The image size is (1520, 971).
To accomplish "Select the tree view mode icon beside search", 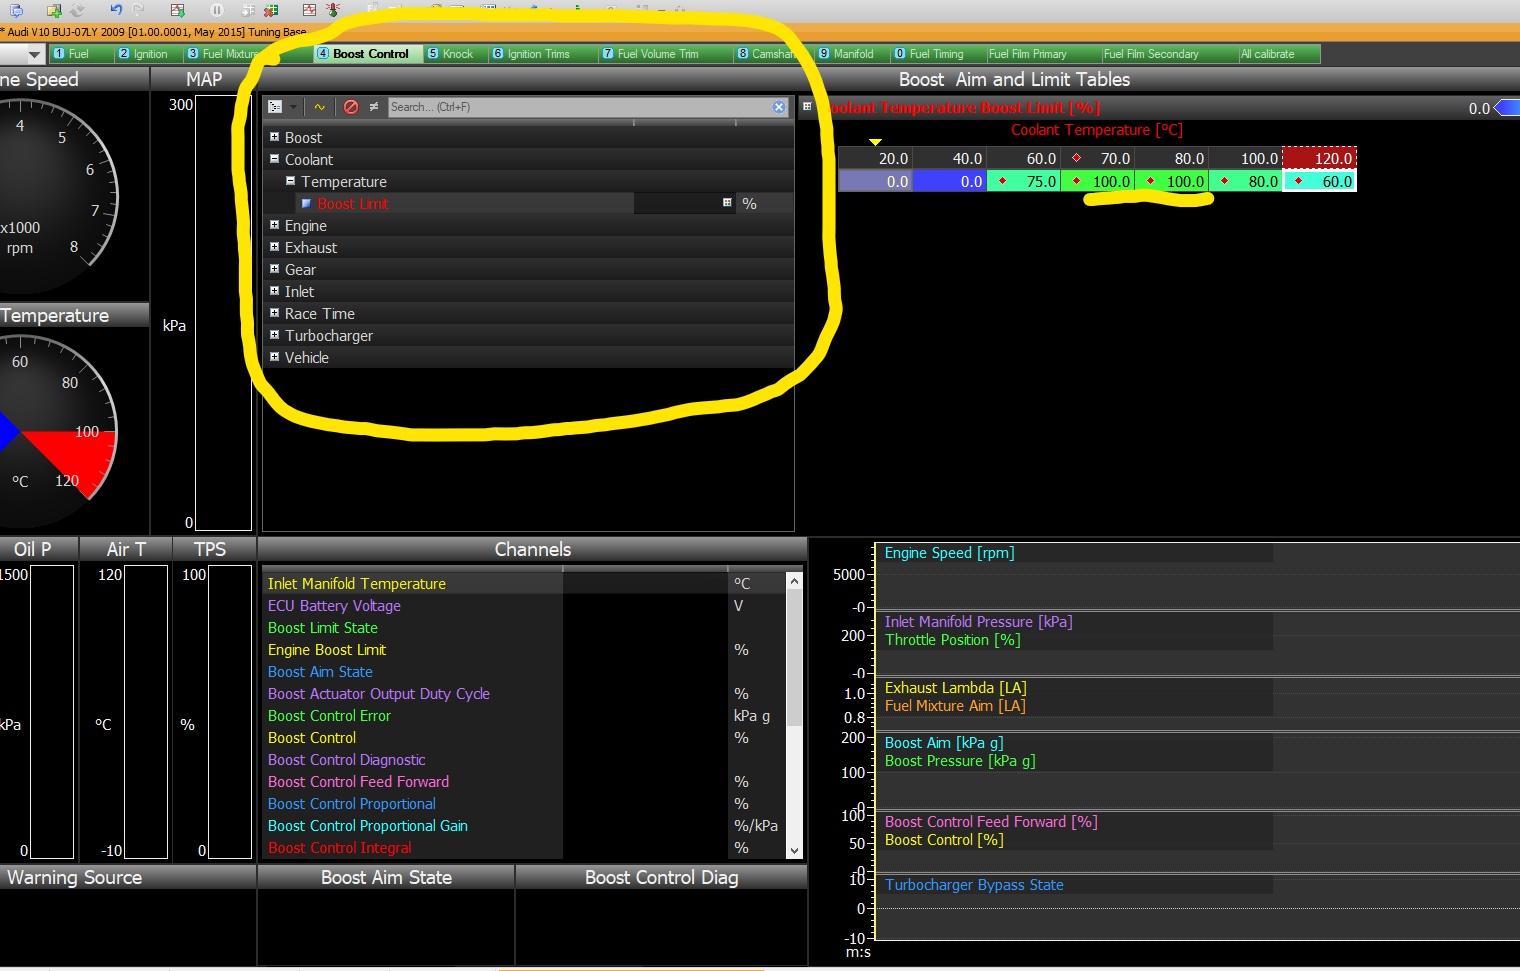I will point(275,107).
